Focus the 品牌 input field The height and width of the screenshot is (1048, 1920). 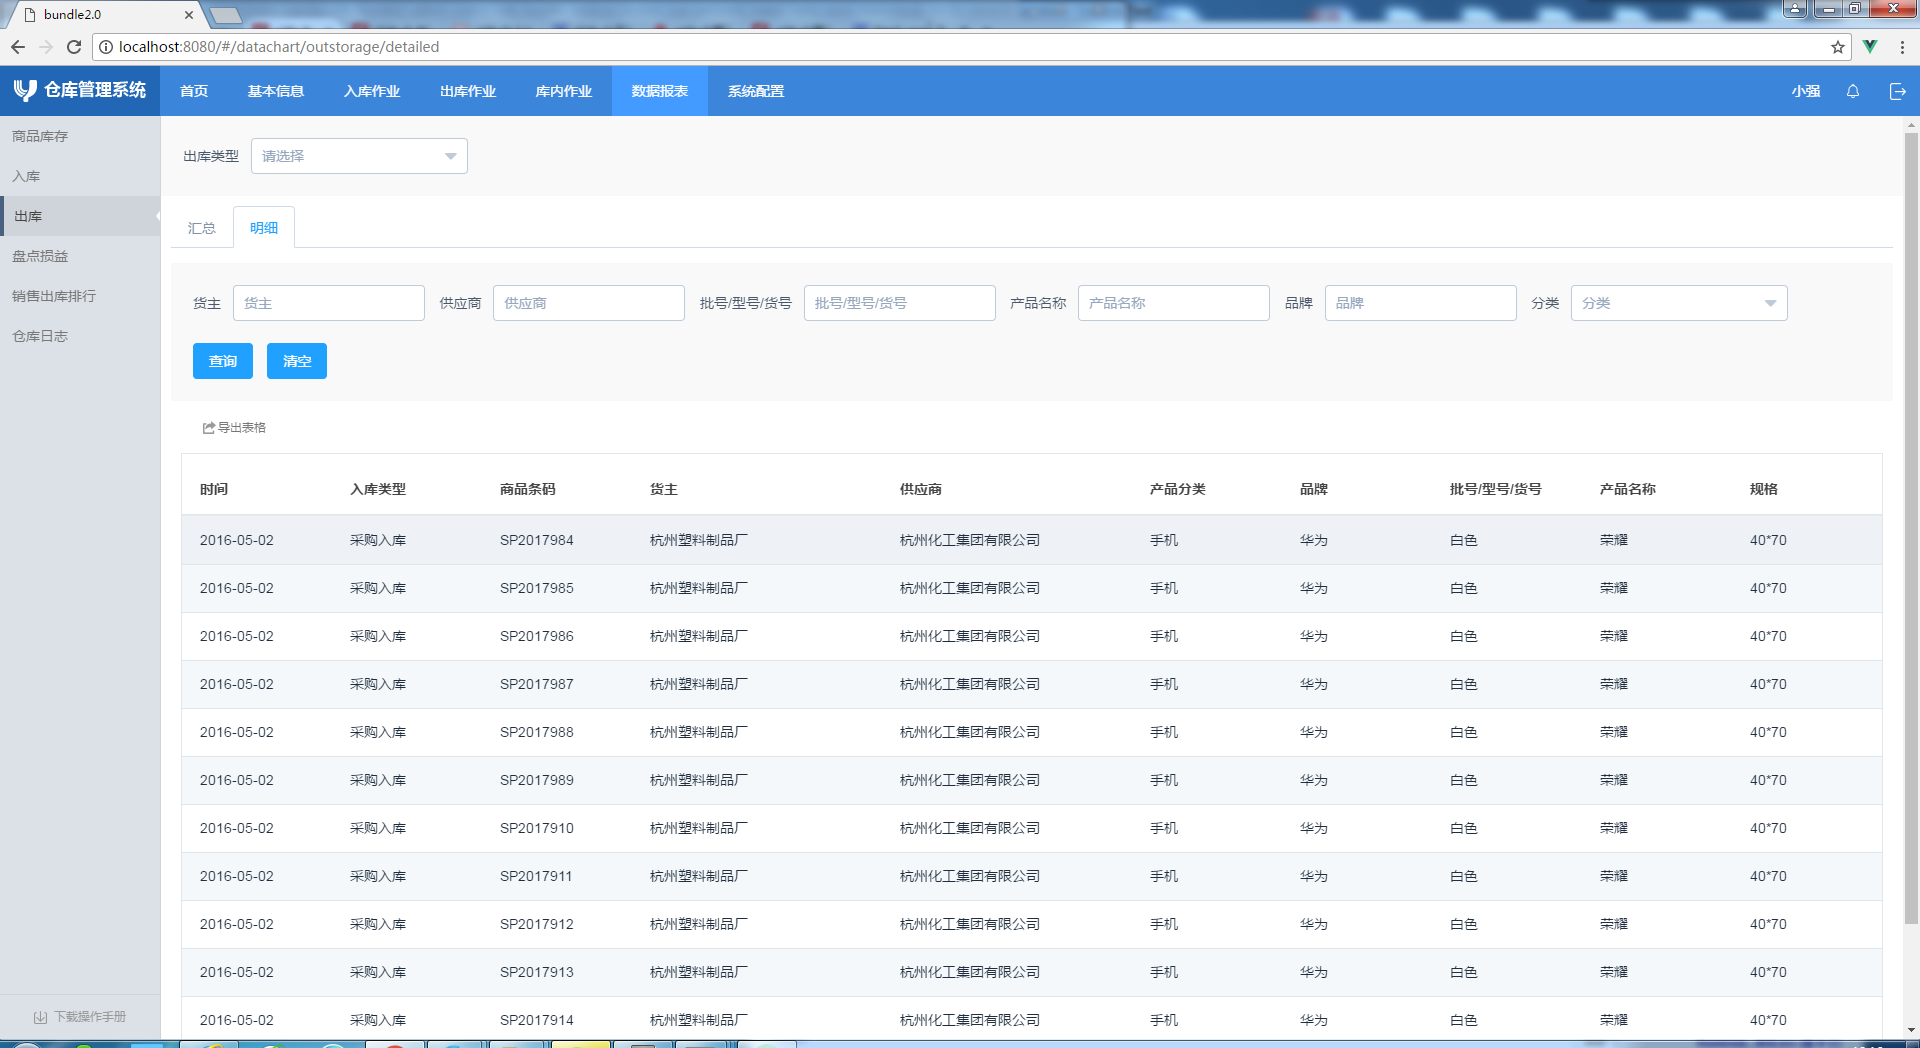coord(1421,303)
